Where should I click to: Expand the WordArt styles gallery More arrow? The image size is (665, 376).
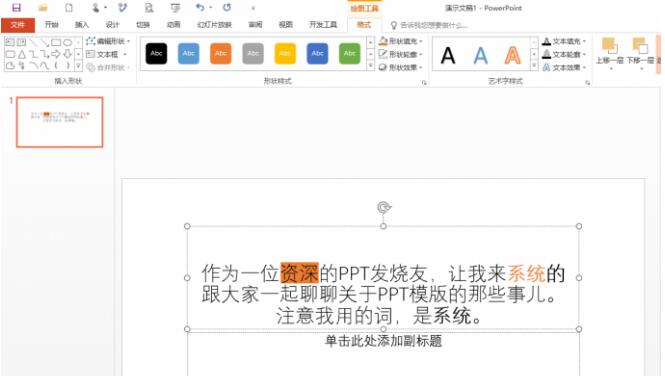coord(534,66)
